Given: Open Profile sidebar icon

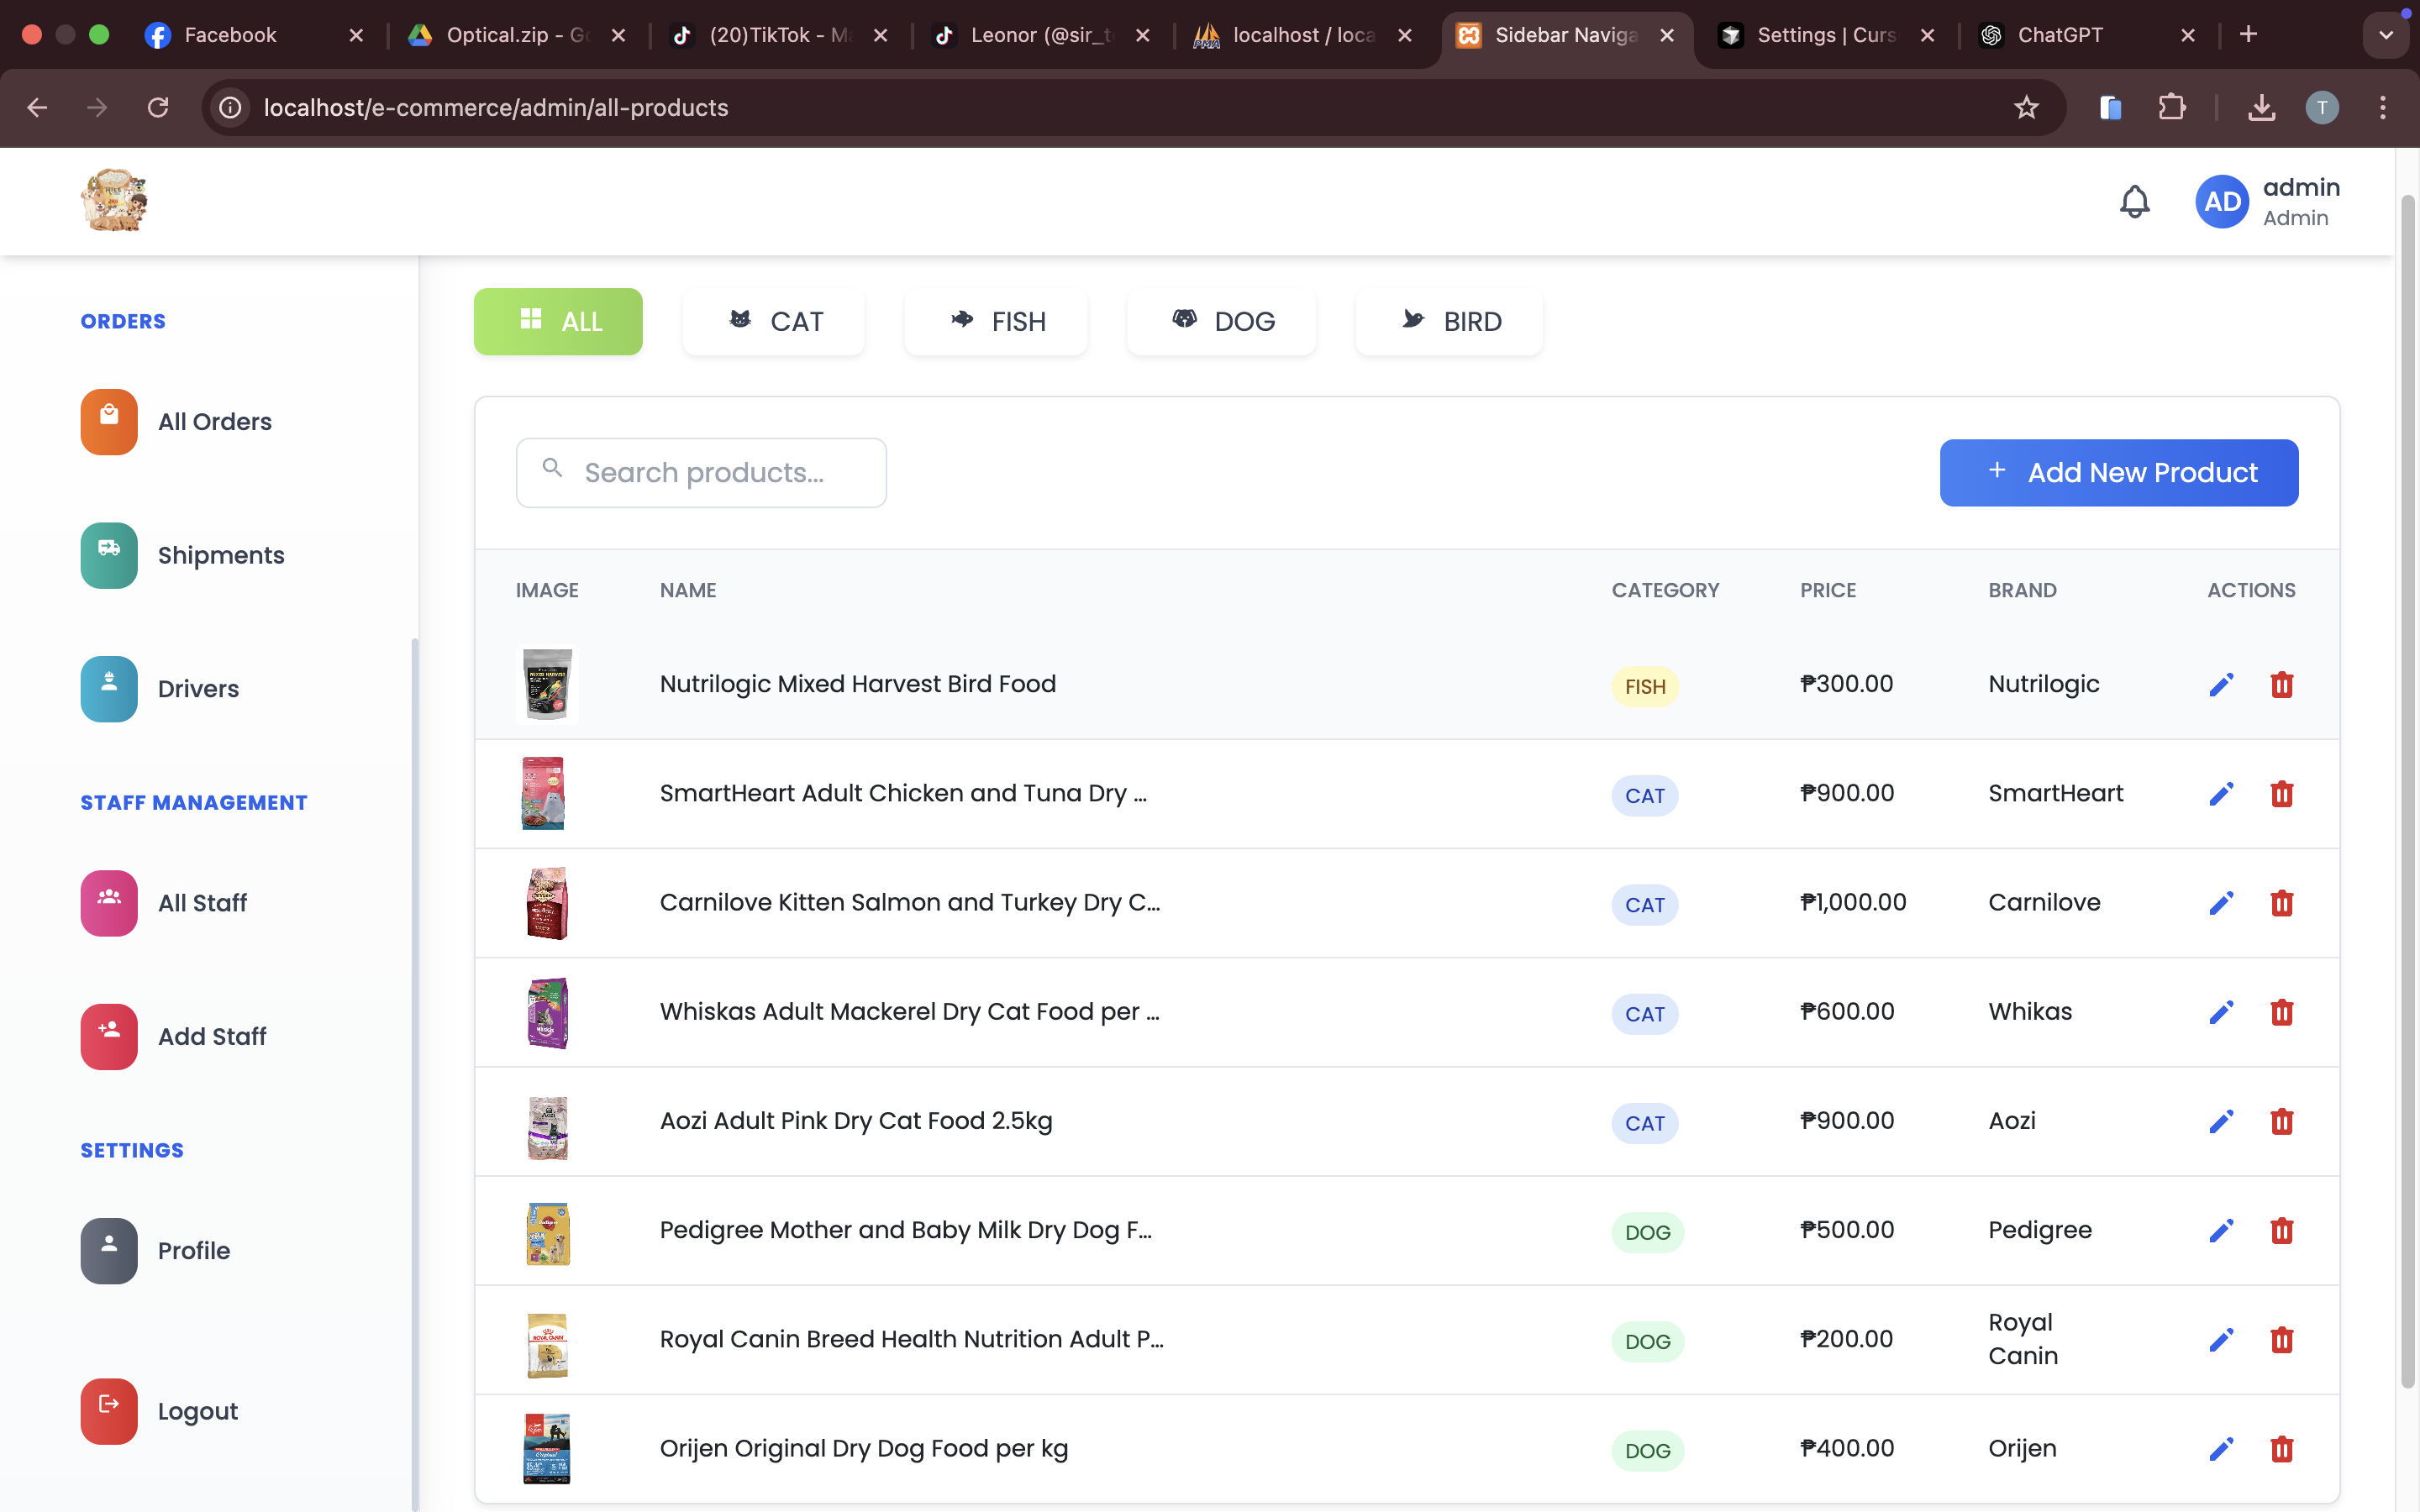Looking at the screenshot, I should pyautogui.click(x=109, y=1251).
